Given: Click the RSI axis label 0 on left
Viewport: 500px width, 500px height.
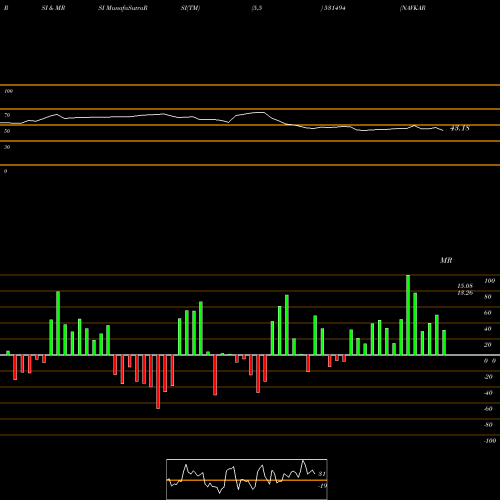Looking at the screenshot, I should pos(5,171).
